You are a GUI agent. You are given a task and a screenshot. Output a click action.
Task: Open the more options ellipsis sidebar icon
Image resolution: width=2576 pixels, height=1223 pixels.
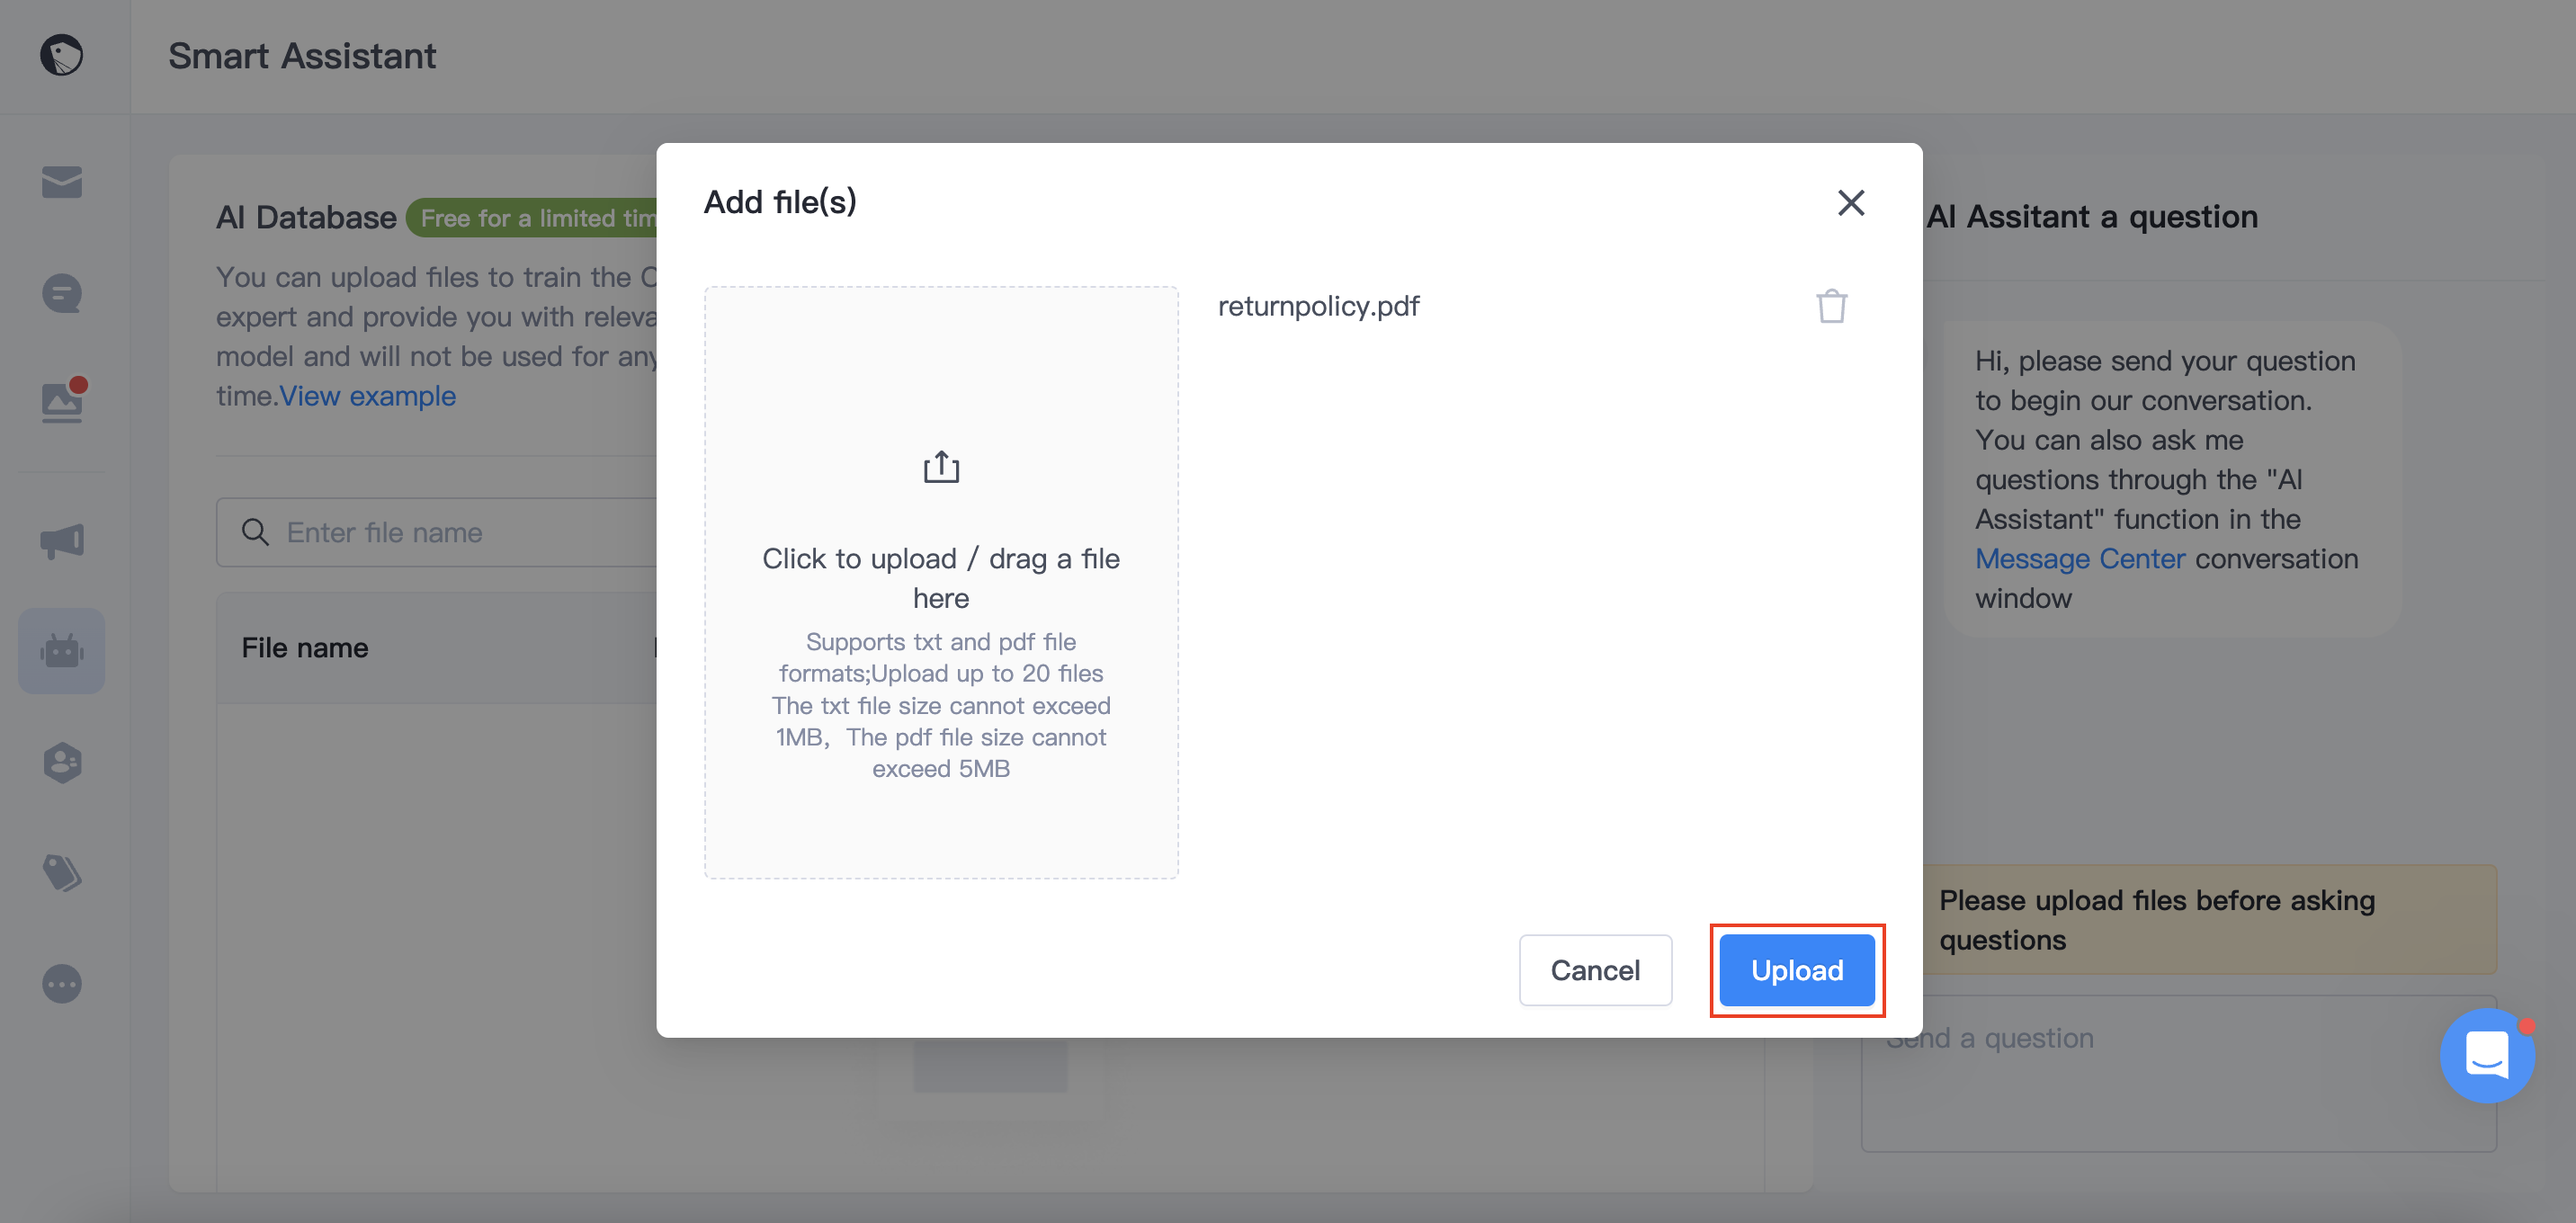pyautogui.click(x=62, y=984)
